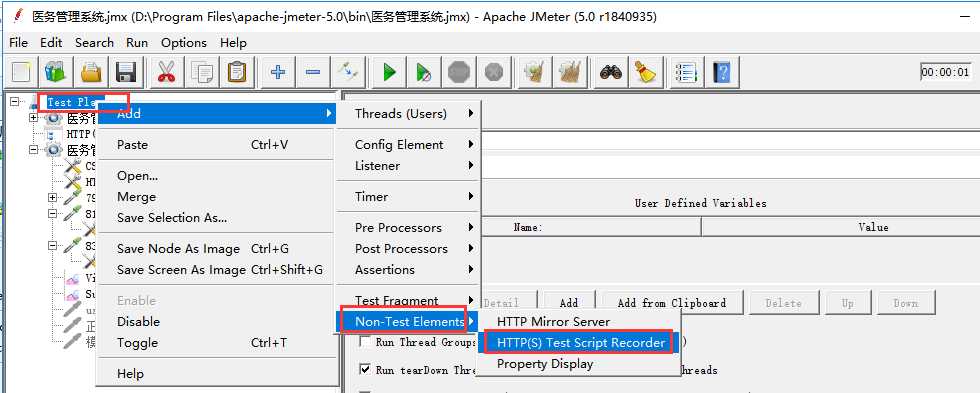Open the Listener submenu
The image size is (980, 393).
(408, 166)
